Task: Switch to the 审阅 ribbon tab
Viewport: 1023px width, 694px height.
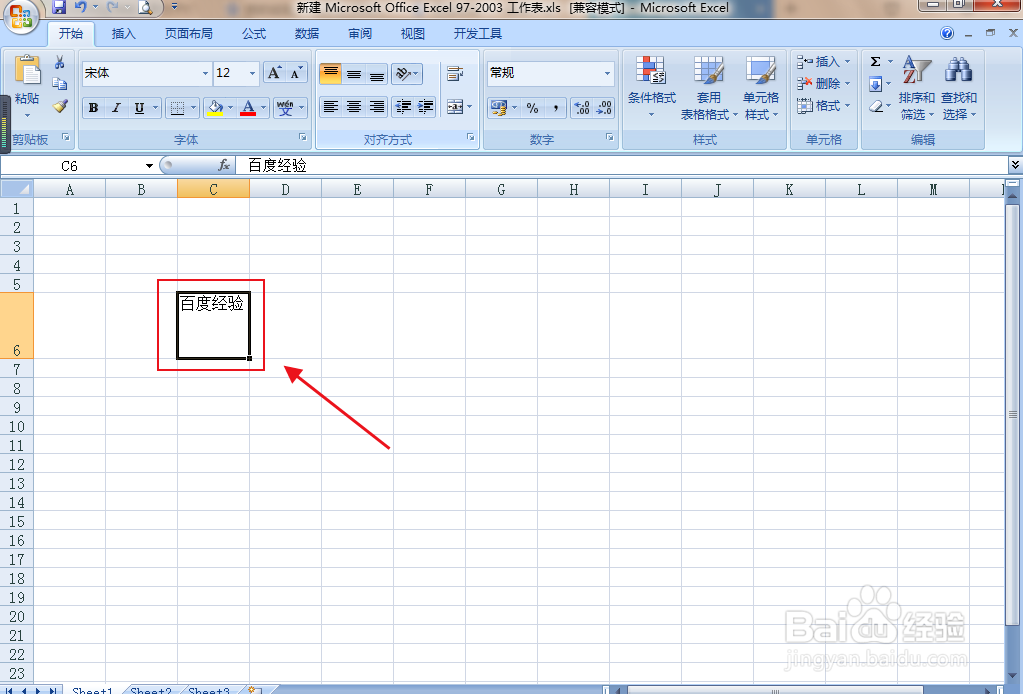Action: (x=359, y=33)
